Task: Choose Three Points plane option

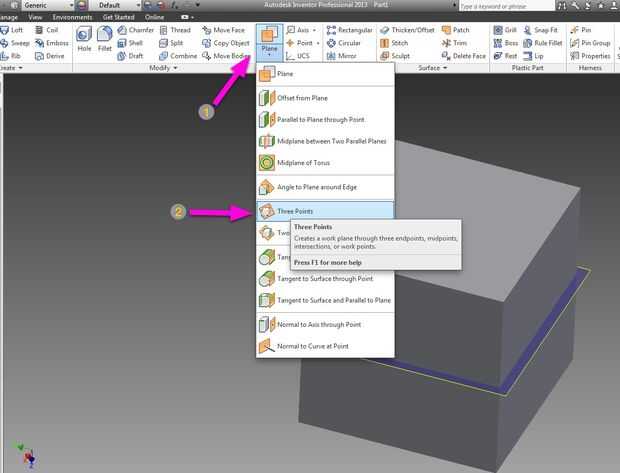Action: 325,211
